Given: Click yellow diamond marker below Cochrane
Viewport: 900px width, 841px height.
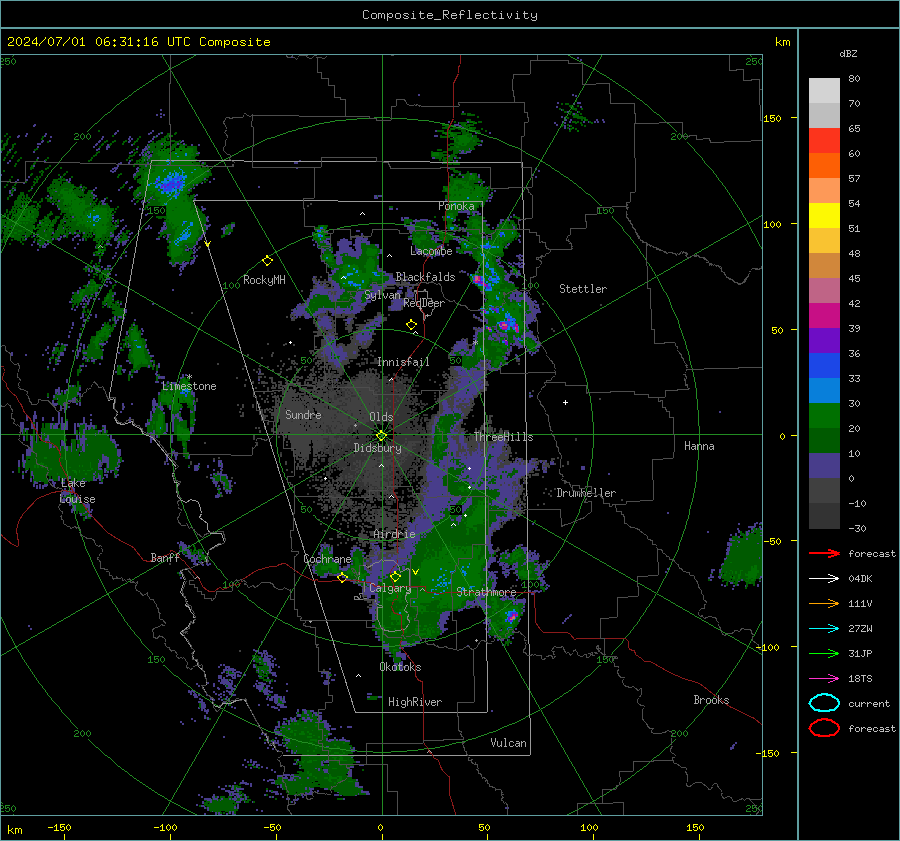Looking at the screenshot, I should point(342,578).
